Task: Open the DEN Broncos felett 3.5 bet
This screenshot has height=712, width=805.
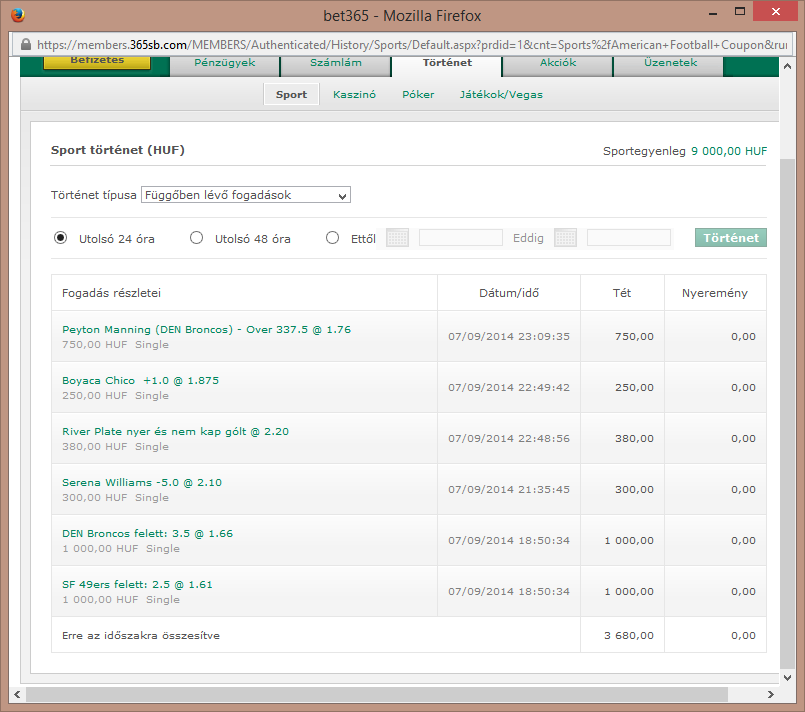Action: click(147, 533)
